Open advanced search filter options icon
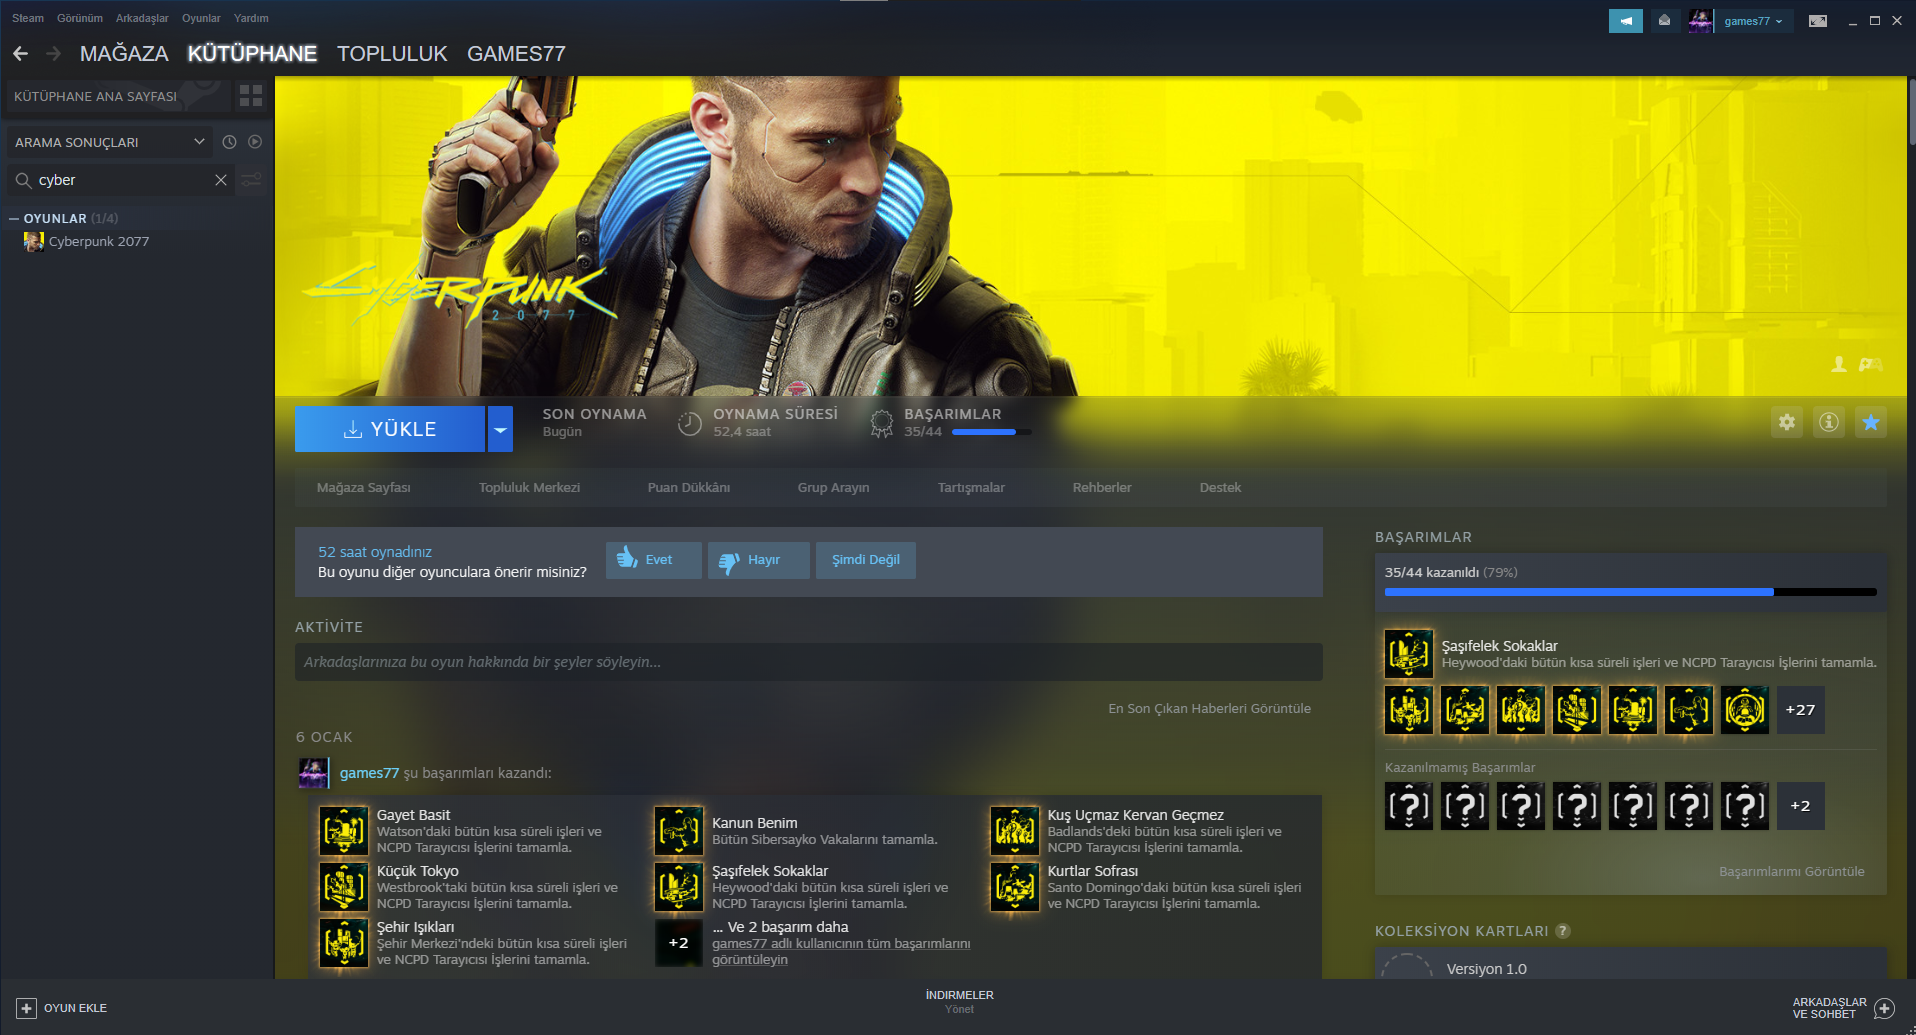Screen dimensions: 1916x1035 point(252,180)
